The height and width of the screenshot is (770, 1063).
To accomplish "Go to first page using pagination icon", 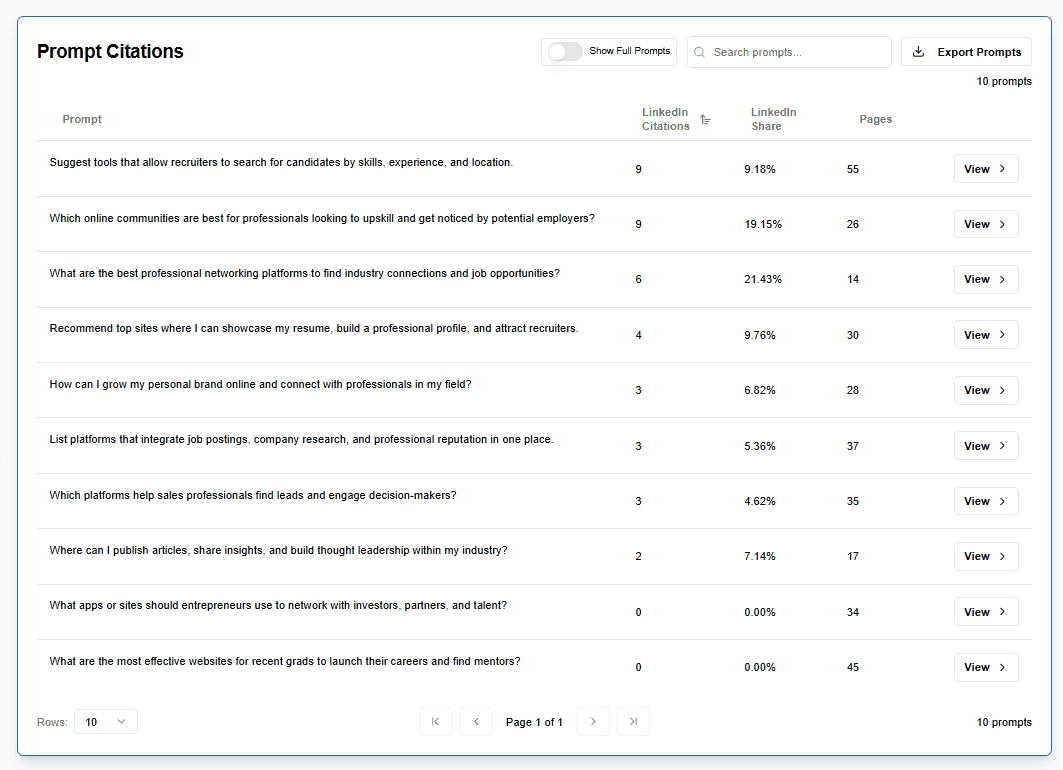I will click(x=436, y=722).
